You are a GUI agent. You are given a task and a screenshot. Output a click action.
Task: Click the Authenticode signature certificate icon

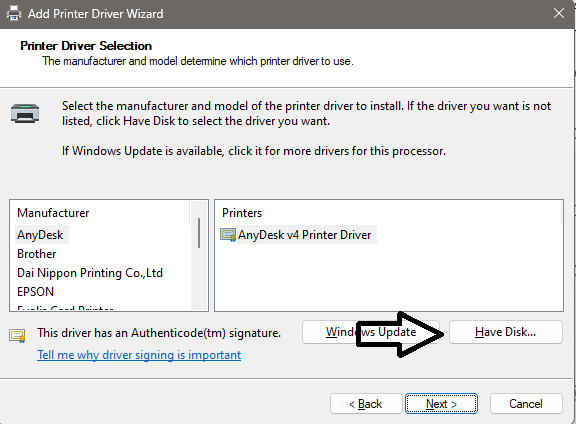17,335
